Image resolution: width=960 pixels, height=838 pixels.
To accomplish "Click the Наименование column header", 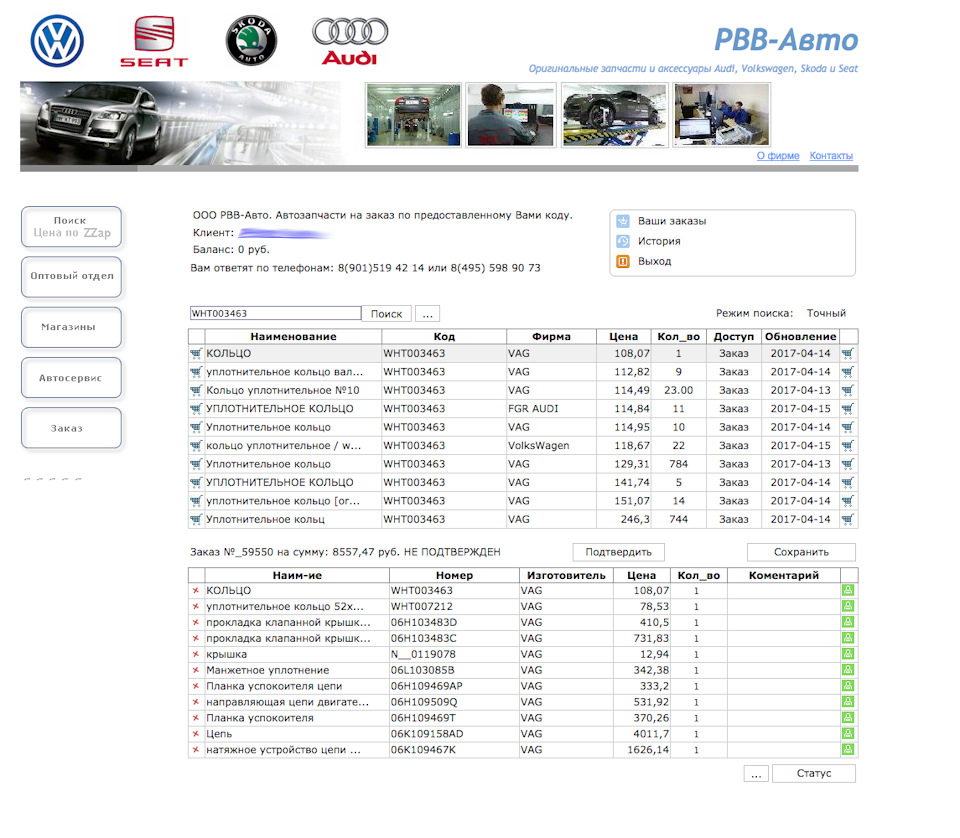I will click(293, 337).
